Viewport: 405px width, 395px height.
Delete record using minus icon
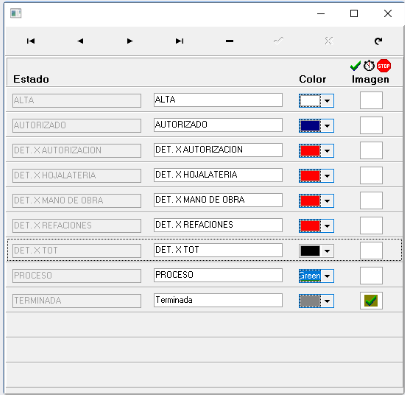(x=229, y=41)
